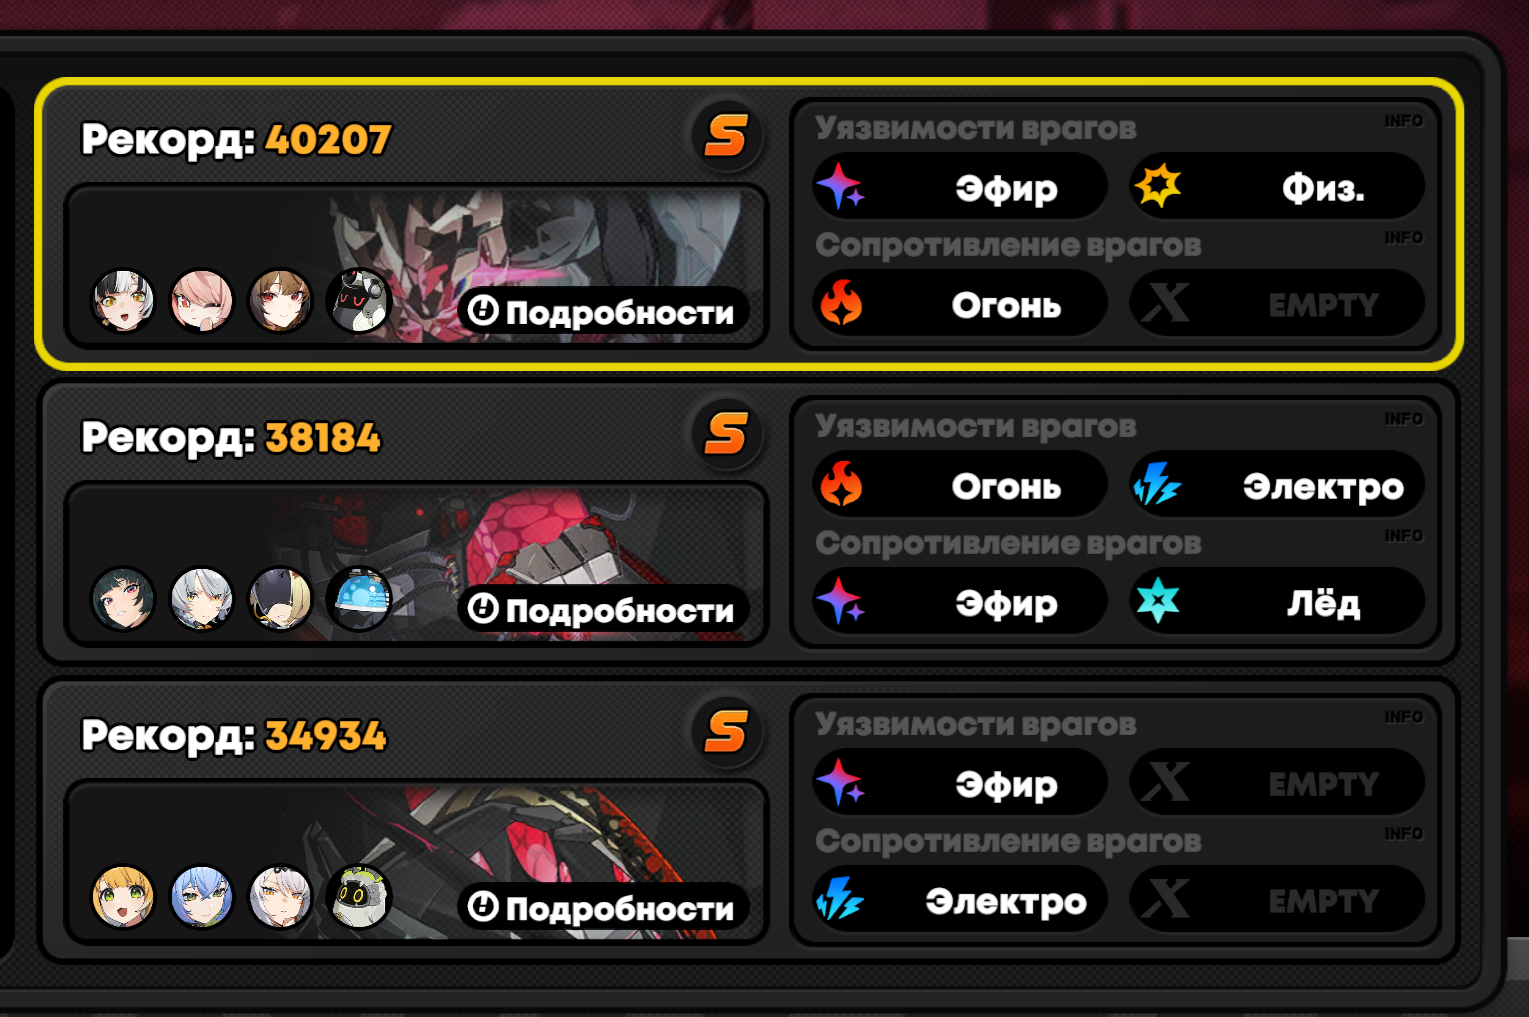1529x1017 pixels.
Task: Click the S rank badge beside record 34934
Action: tap(726, 732)
